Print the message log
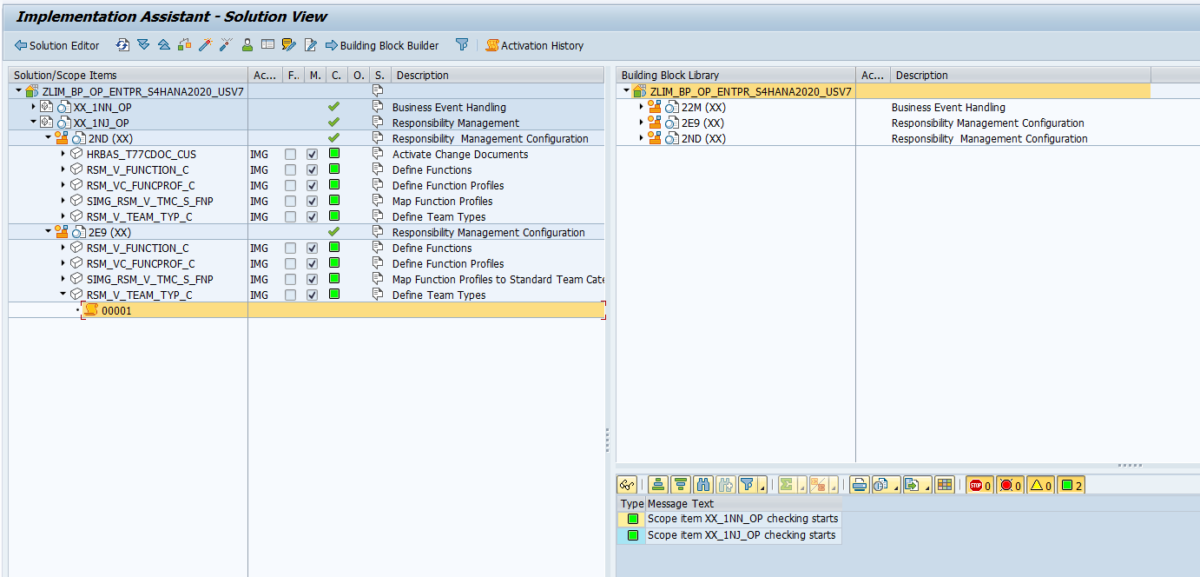Image resolution: width=1200 pixels, height=577 pixels. (x=859, y=485)
